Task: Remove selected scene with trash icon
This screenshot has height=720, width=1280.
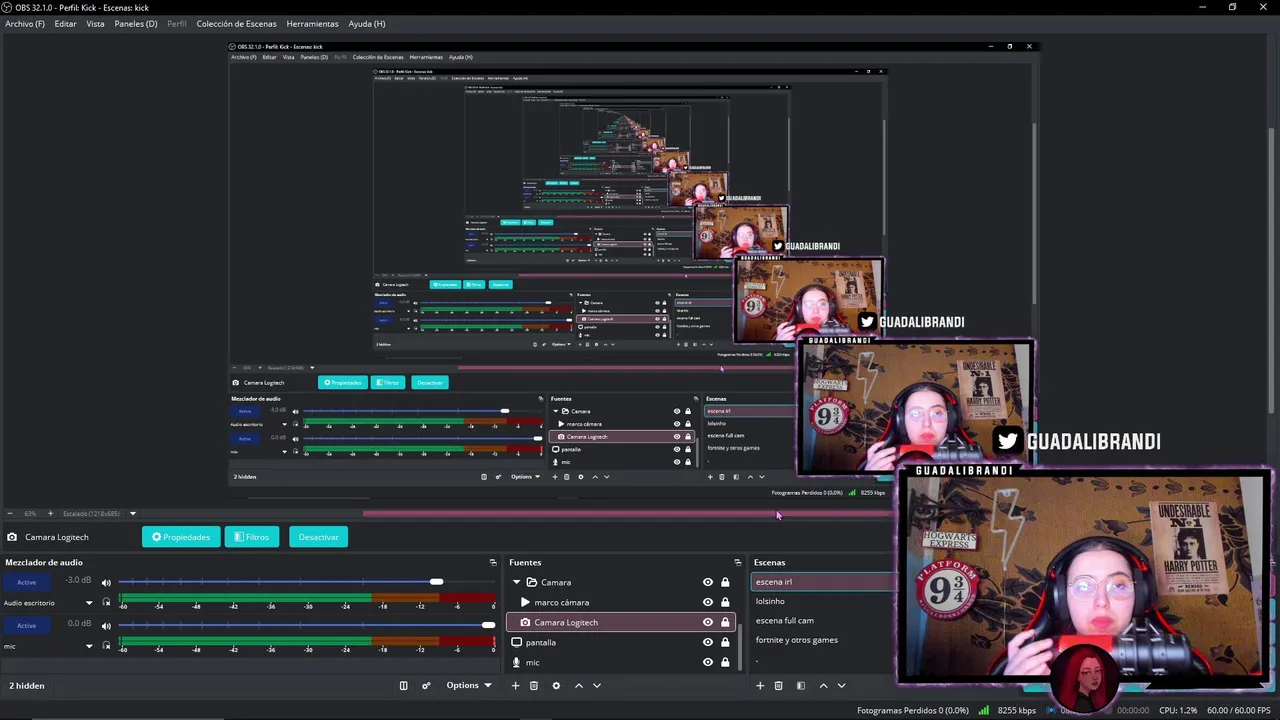Action: click(x=779, y=686)
